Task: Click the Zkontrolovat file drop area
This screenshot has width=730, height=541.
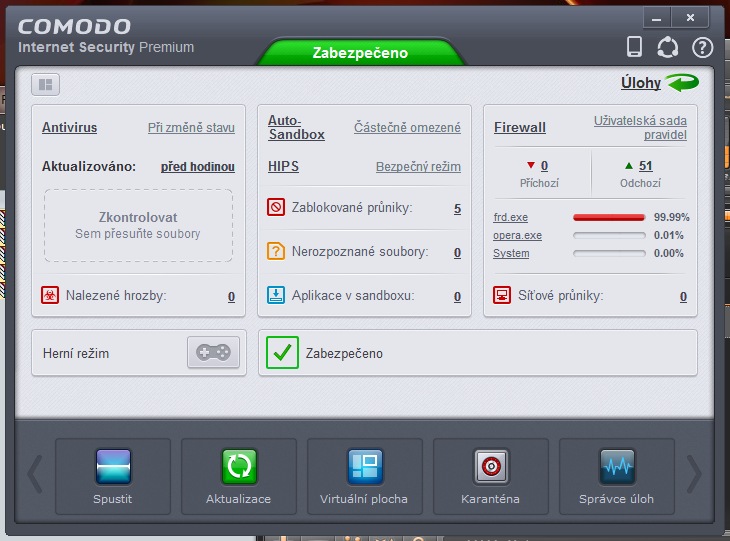Action: point(138,225)
